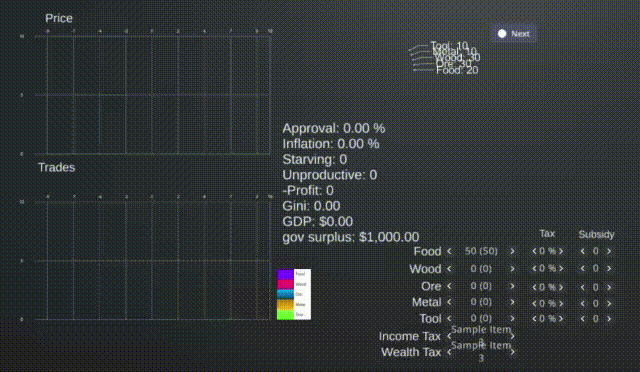Select next Wealth Tax option
The width and height of the screenshot is (640, 372).
pos(512,352)
